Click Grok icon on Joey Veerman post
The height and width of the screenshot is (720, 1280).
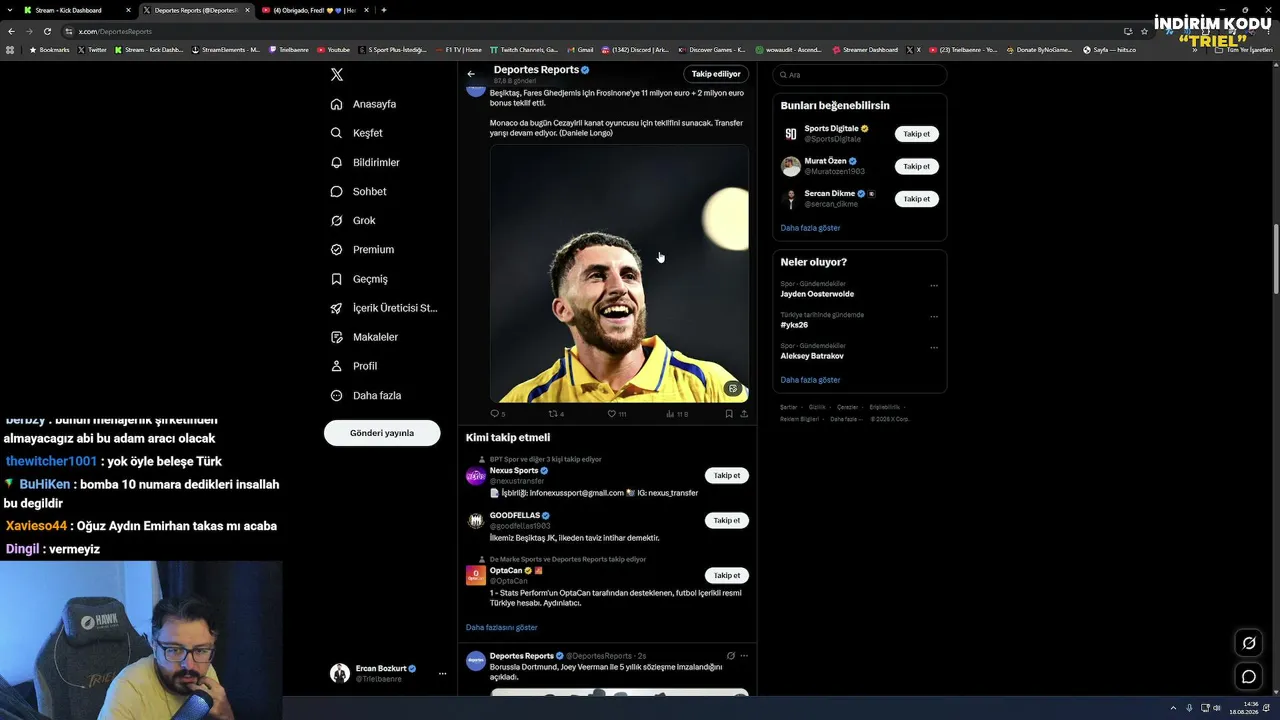coord(731,656)
